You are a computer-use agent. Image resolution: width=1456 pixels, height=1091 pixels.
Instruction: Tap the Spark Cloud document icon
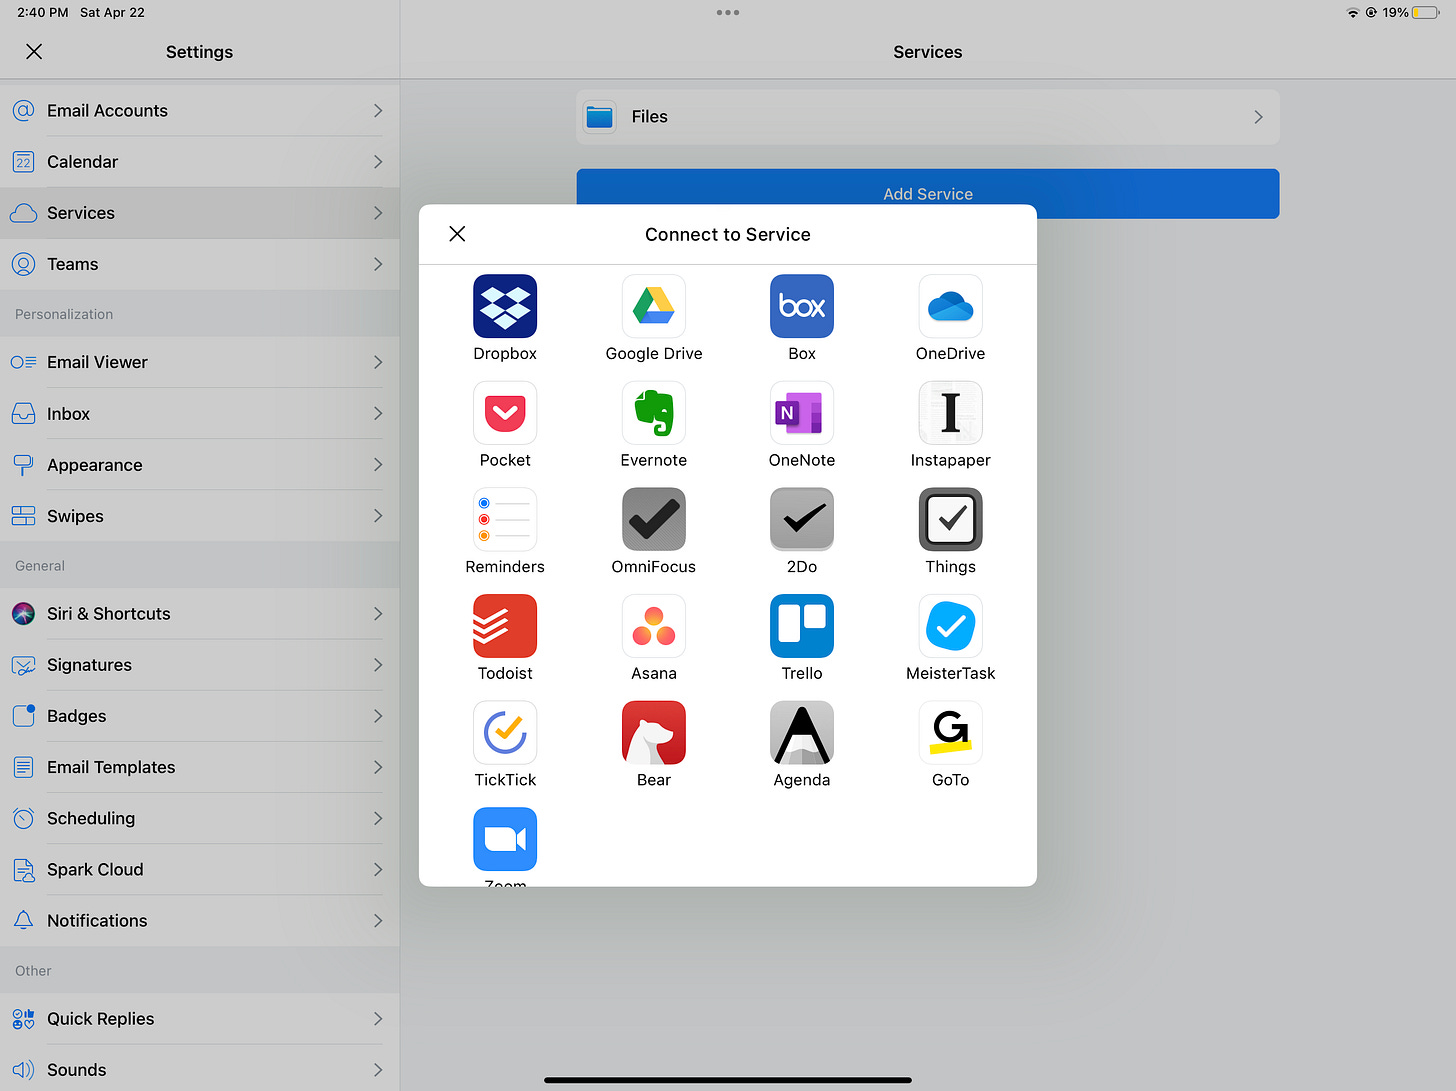pos(24,869)
